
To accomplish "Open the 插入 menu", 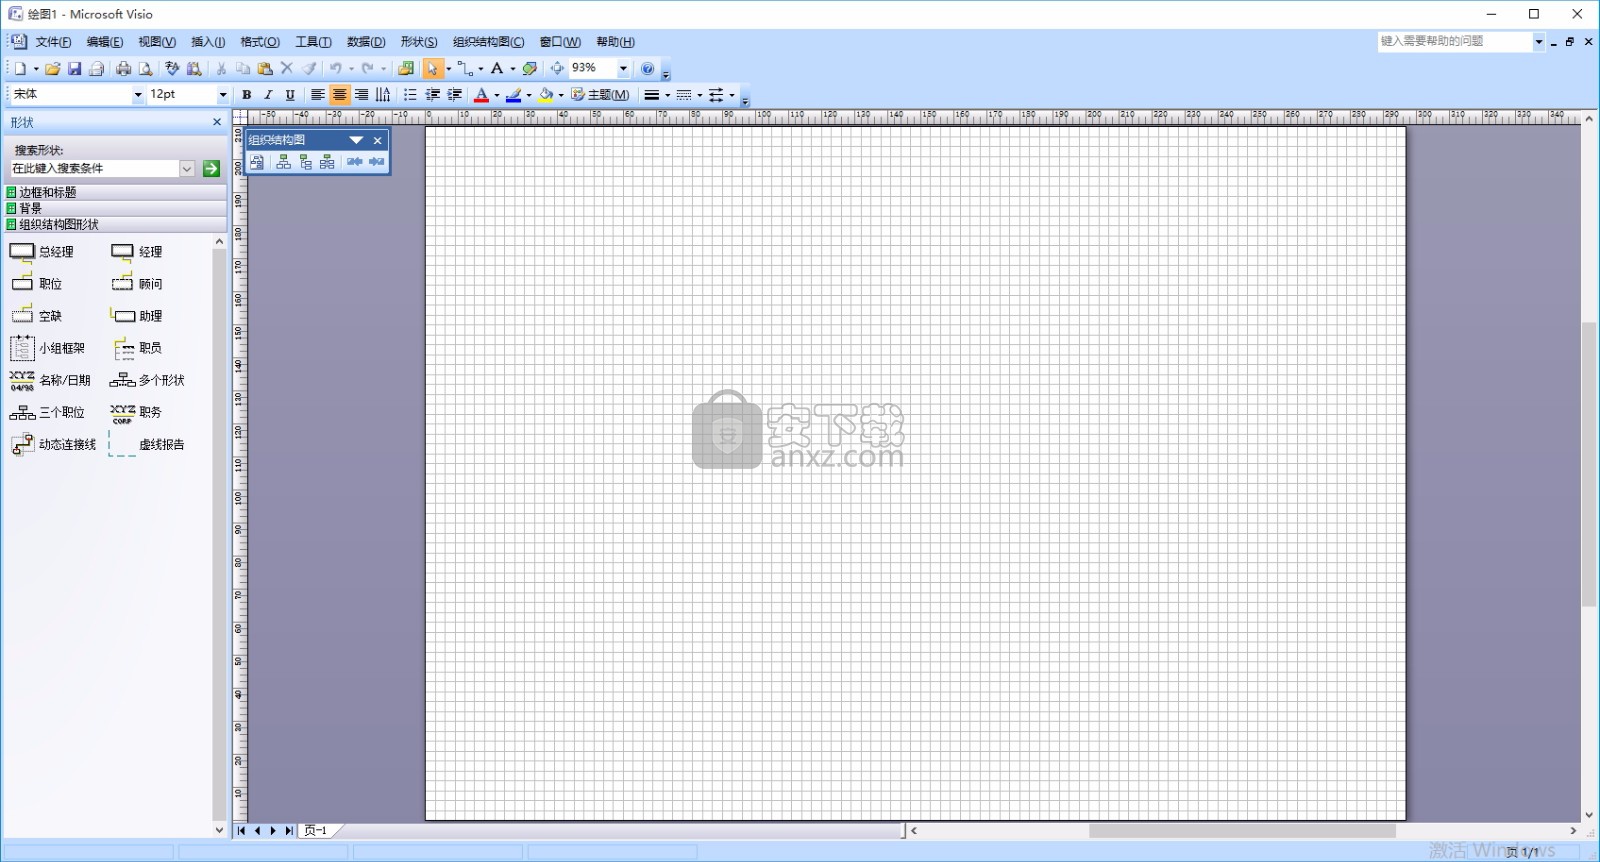I will pos(208,42).
